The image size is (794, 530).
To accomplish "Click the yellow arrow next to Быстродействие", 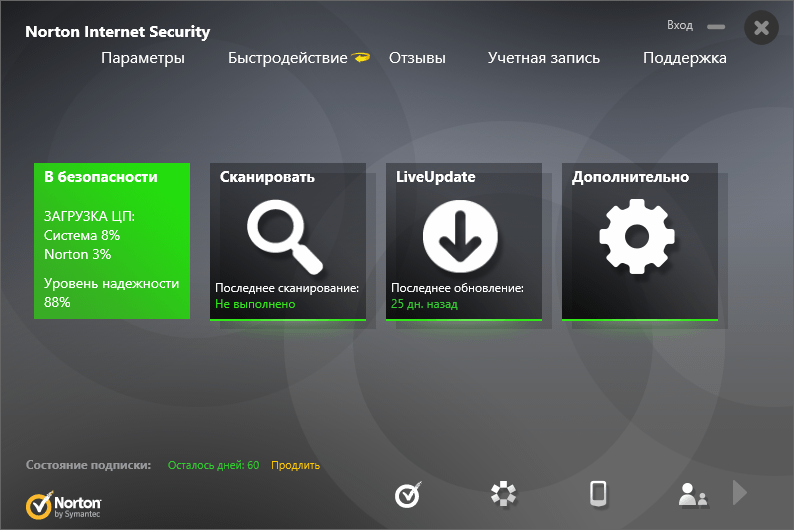I will click(361, 58).
